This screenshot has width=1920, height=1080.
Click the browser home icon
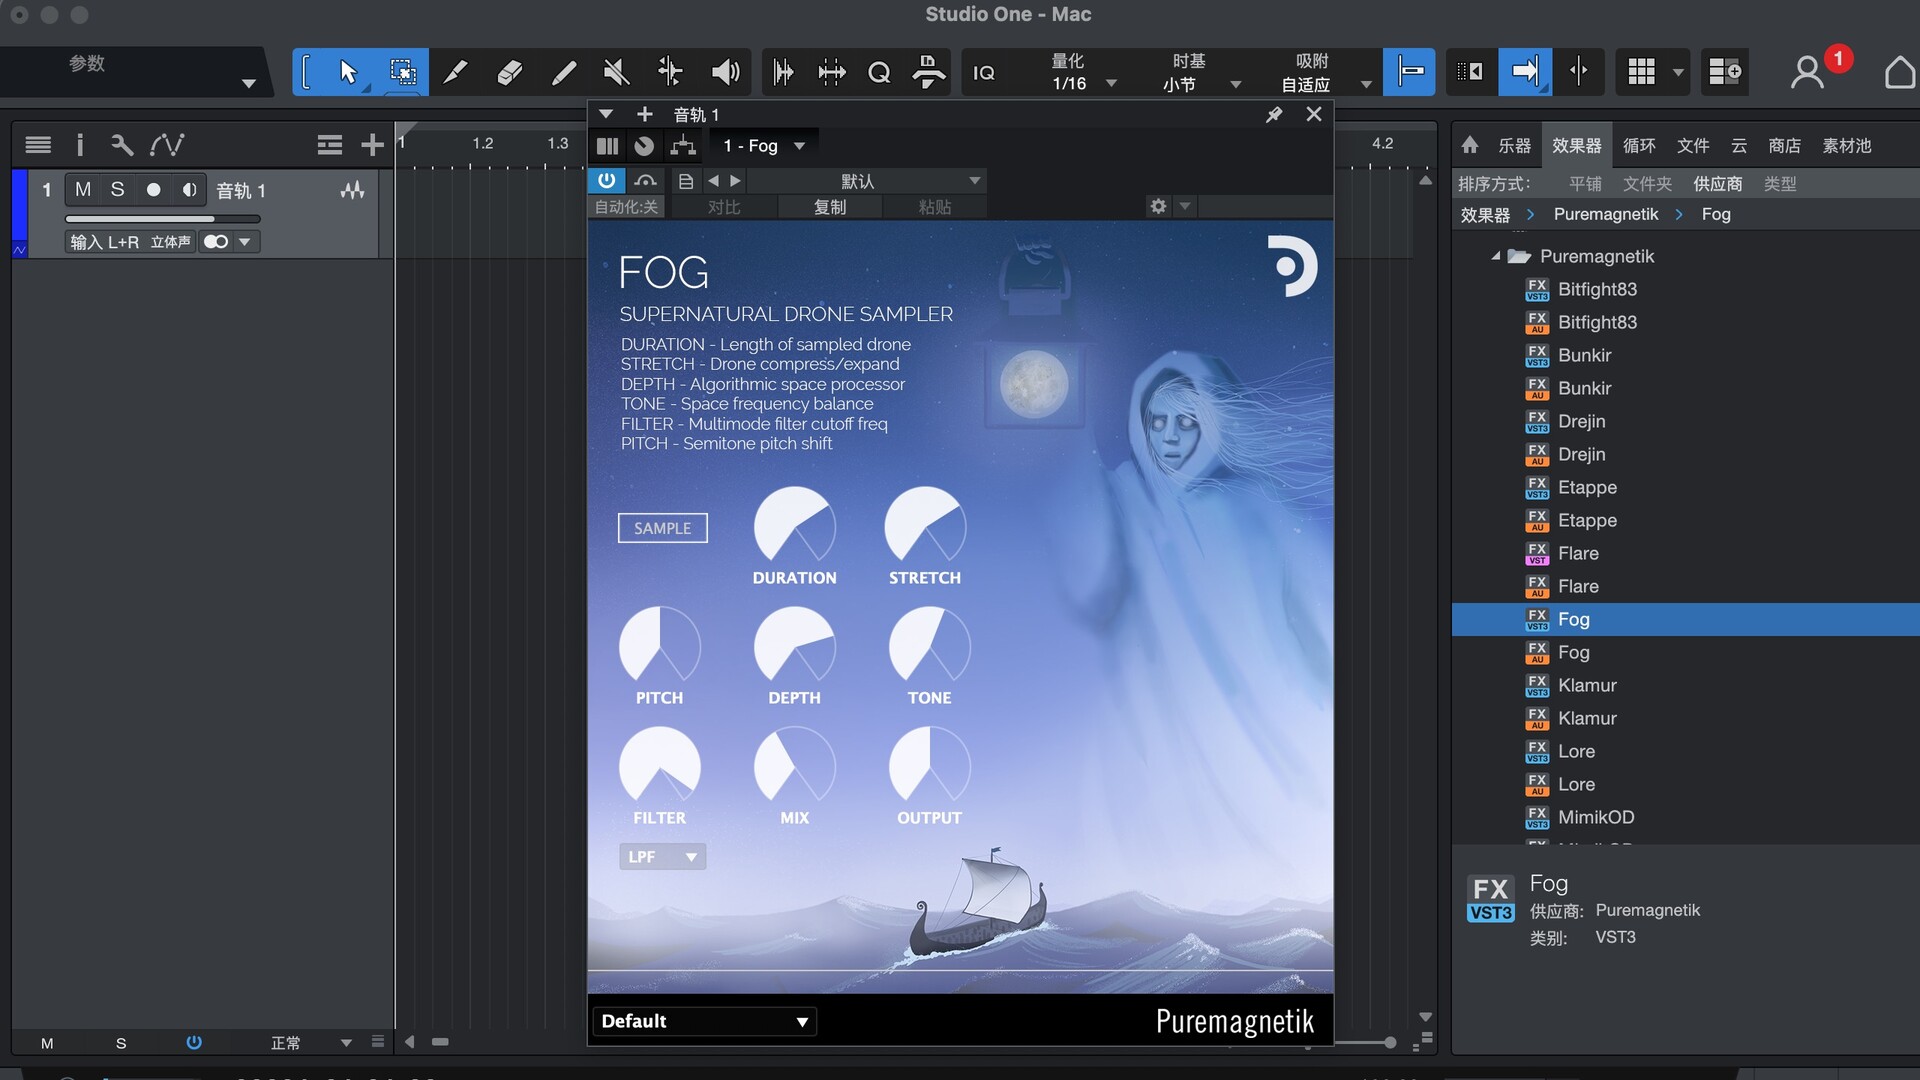[1470, 145]
